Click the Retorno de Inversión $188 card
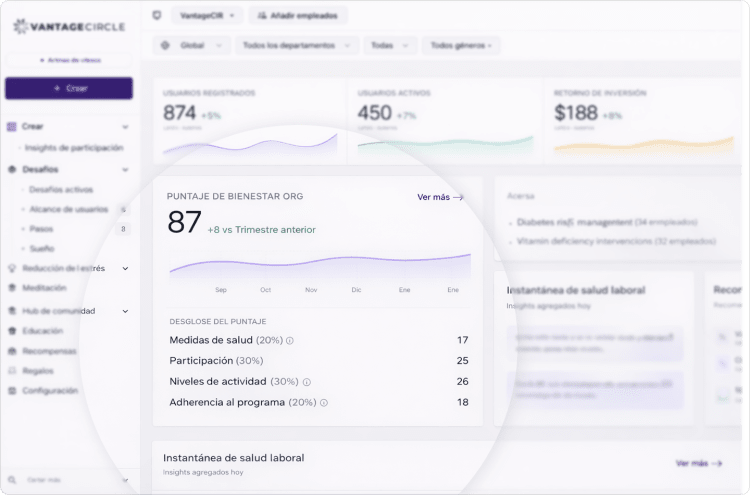 pos(644,122)
